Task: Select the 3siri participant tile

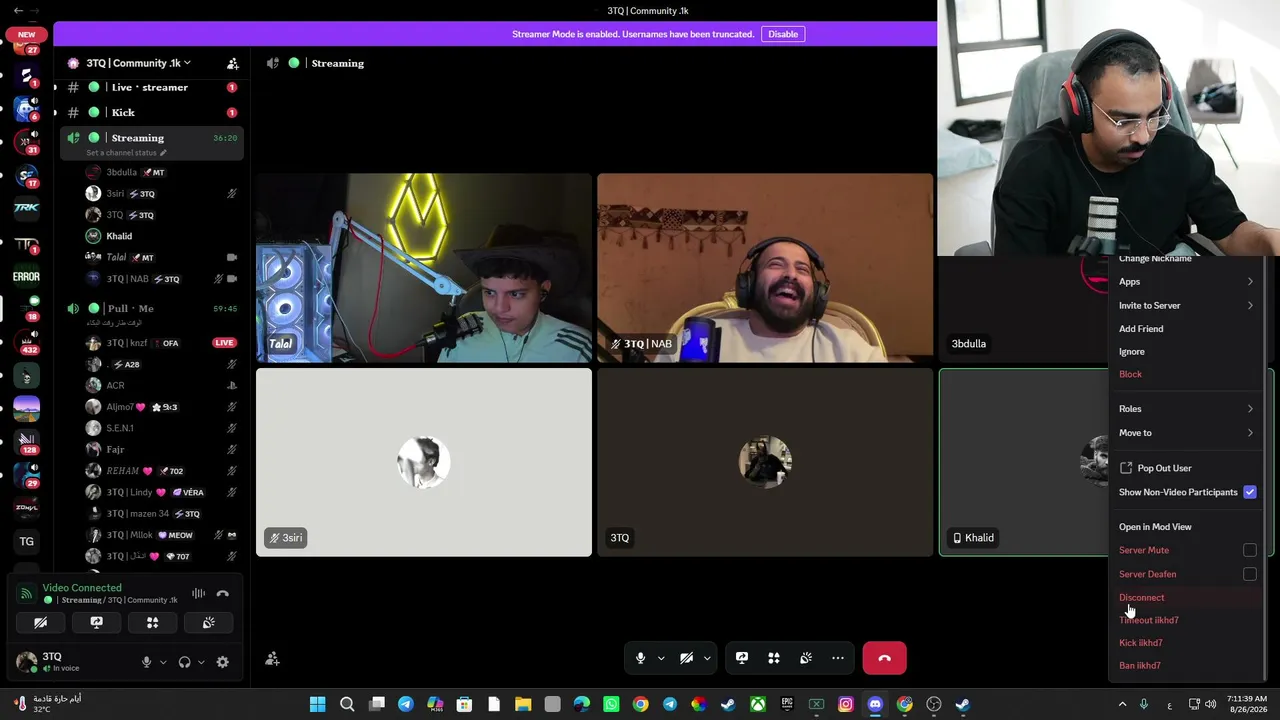Action: pos(424,462)
